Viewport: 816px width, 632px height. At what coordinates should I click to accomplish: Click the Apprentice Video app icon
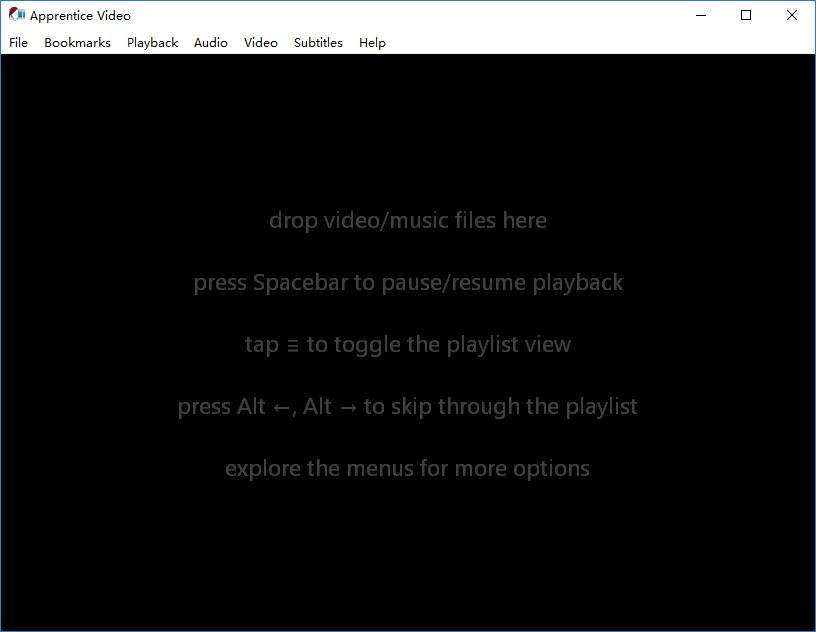tap(17, 15)
